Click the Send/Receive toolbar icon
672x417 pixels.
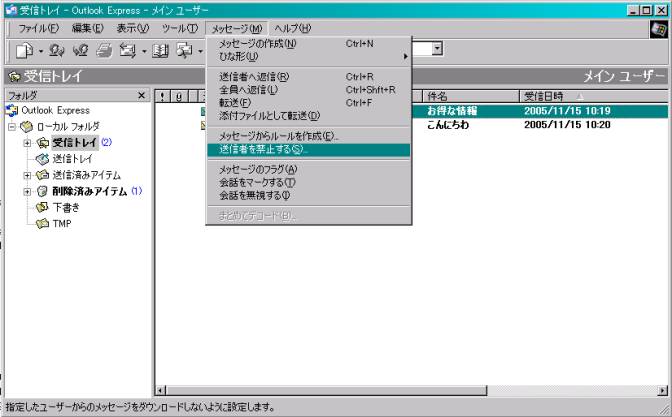click(x=128, y=51)
